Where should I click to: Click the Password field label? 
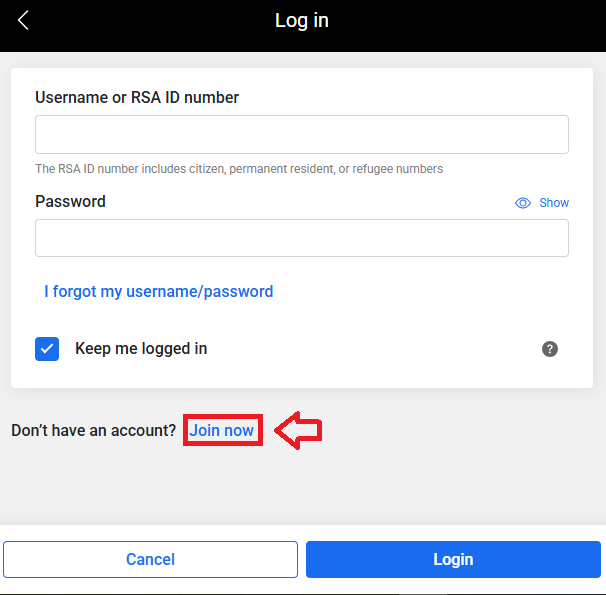[70, 201]
